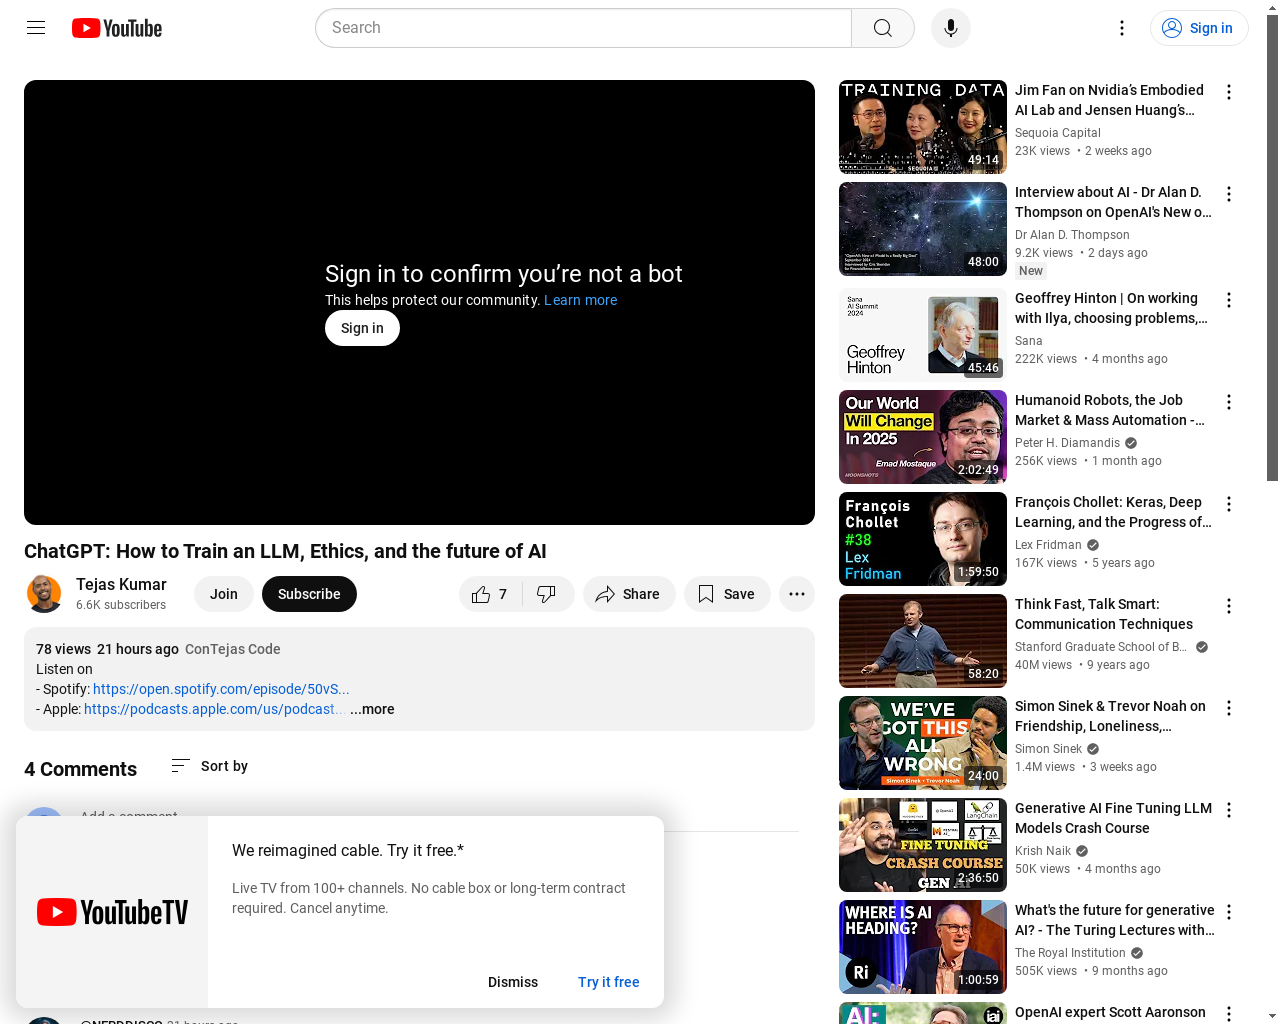Play Where is AI Heading thumbnail

pyautogui.click(x=923, y=947)
